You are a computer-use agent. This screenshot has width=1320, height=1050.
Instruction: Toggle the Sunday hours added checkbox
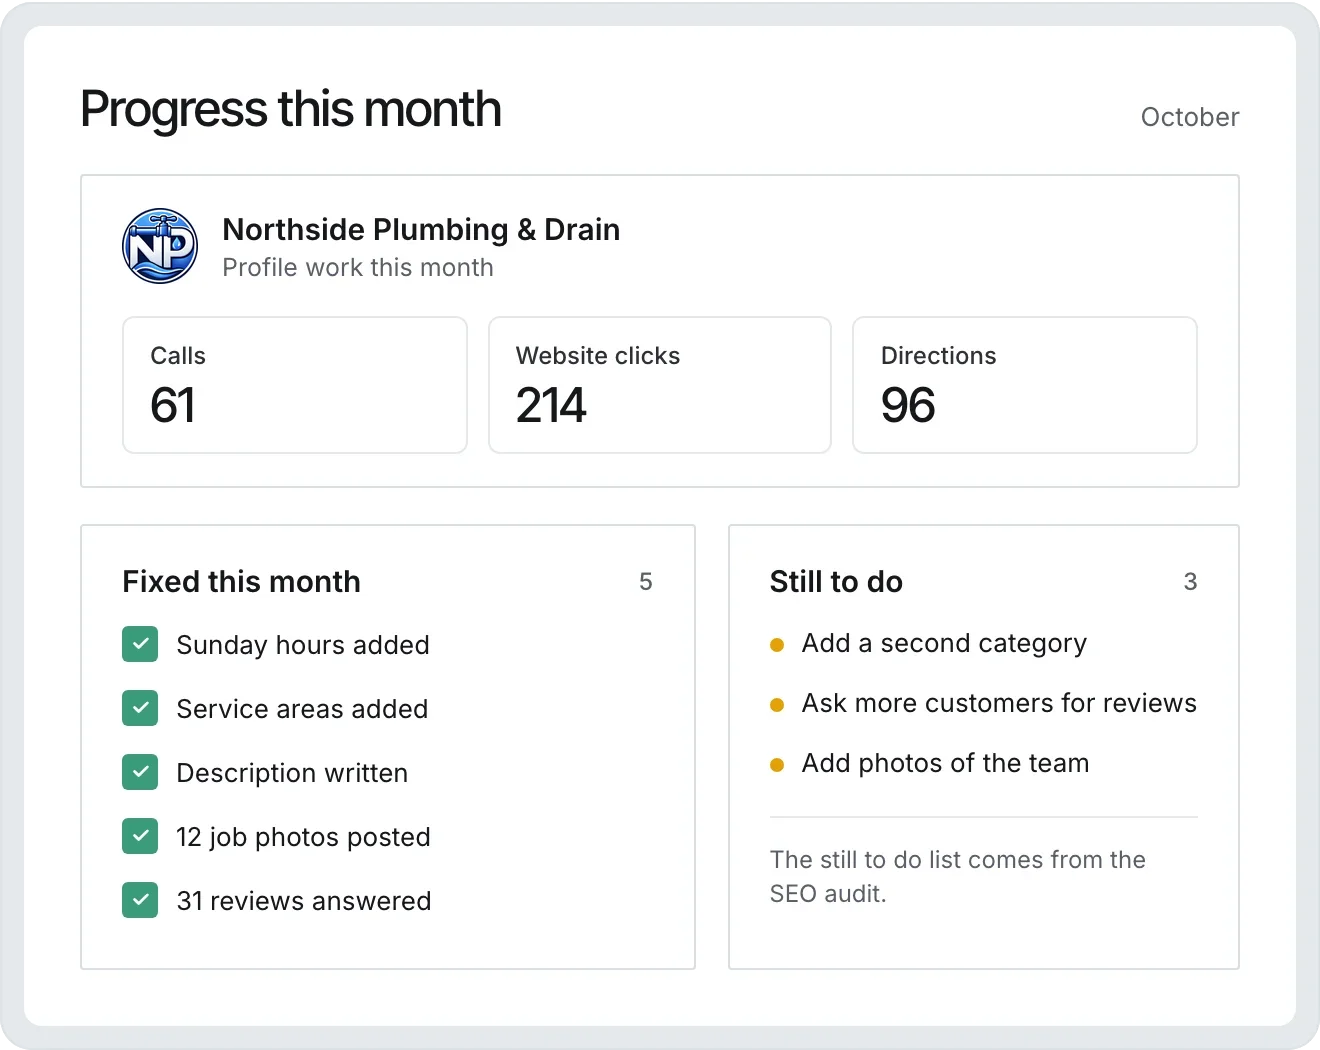(140, 644)
